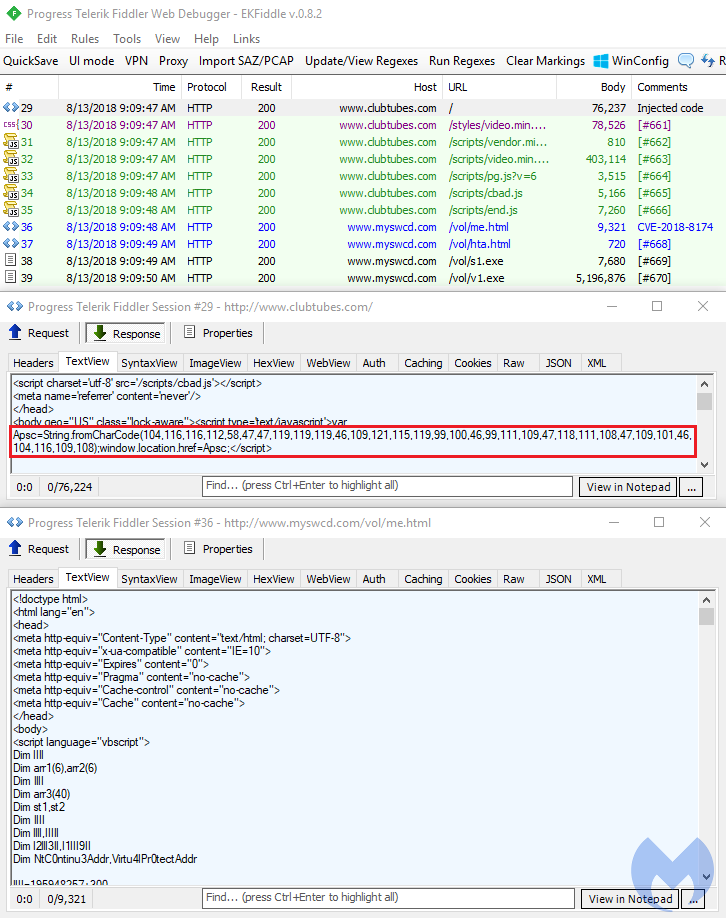Select Response in Session #36 window

[126, 549]
